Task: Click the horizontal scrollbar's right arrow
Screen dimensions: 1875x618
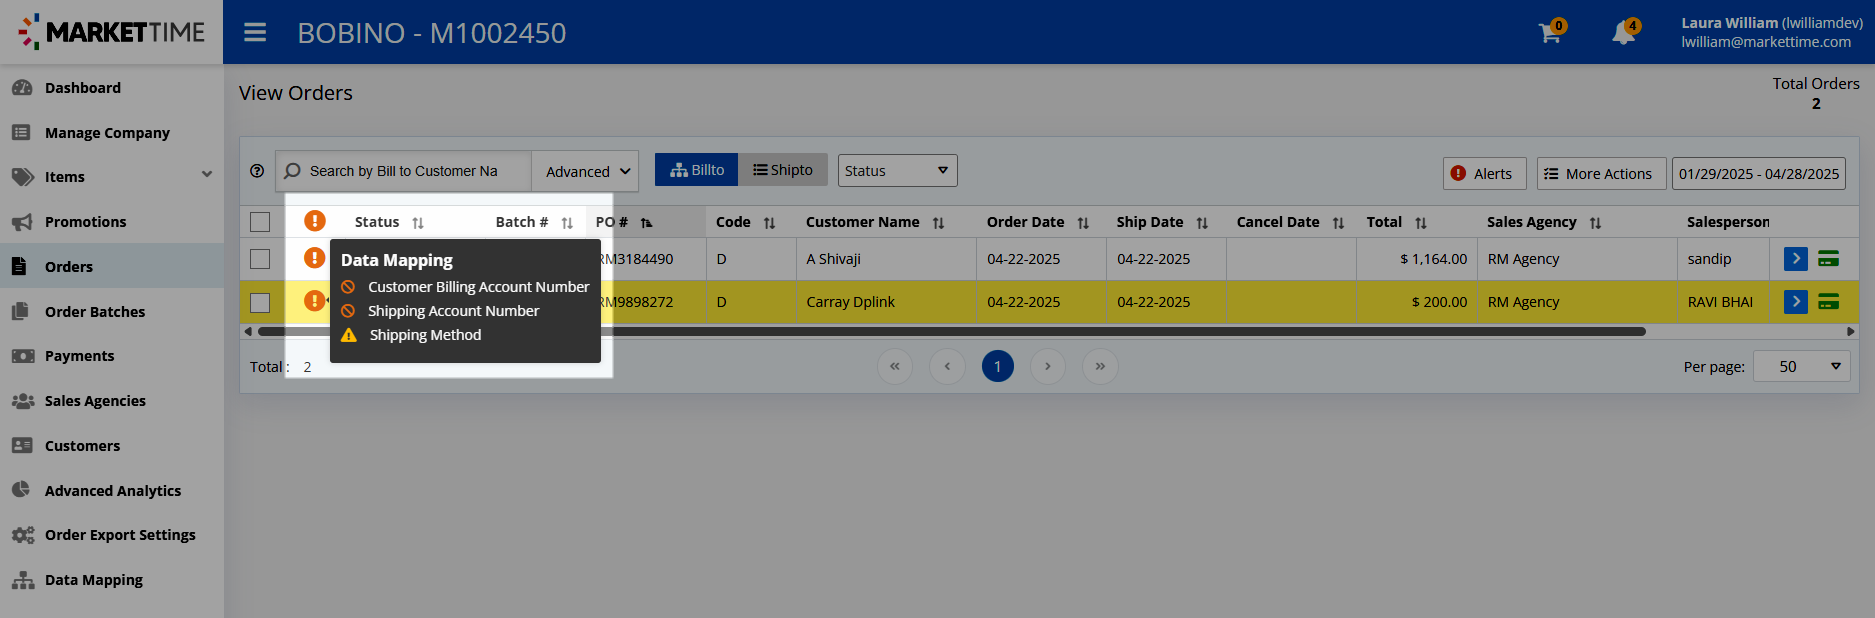Action: click(1851, 331)
